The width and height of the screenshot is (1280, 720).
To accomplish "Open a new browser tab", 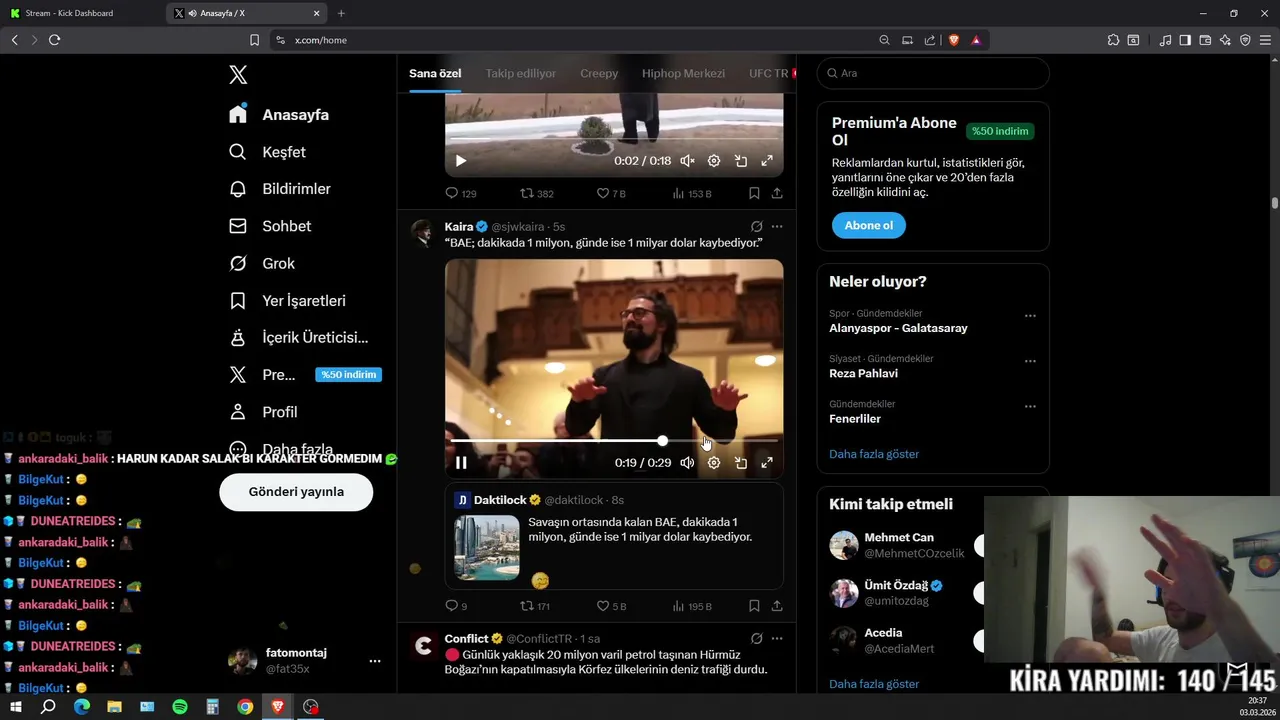I will click(341, 13).
